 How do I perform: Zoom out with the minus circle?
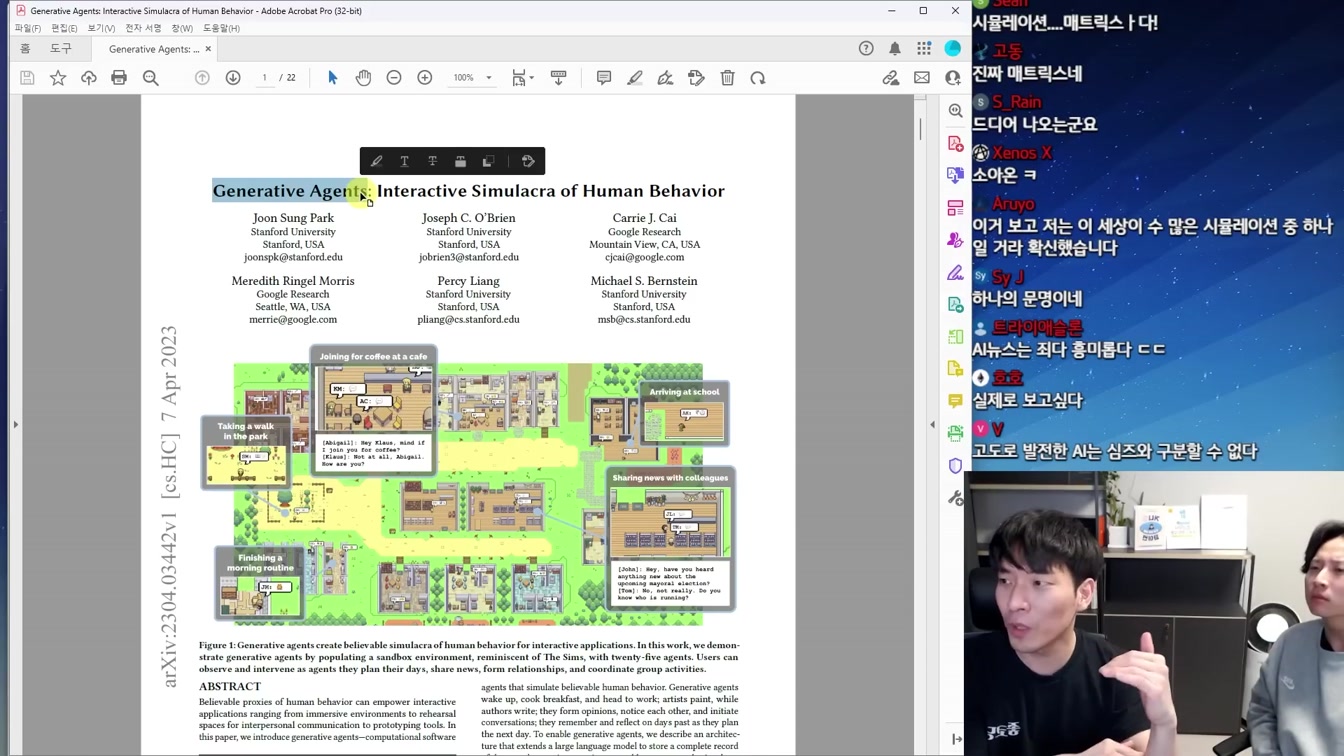point(394,78)
